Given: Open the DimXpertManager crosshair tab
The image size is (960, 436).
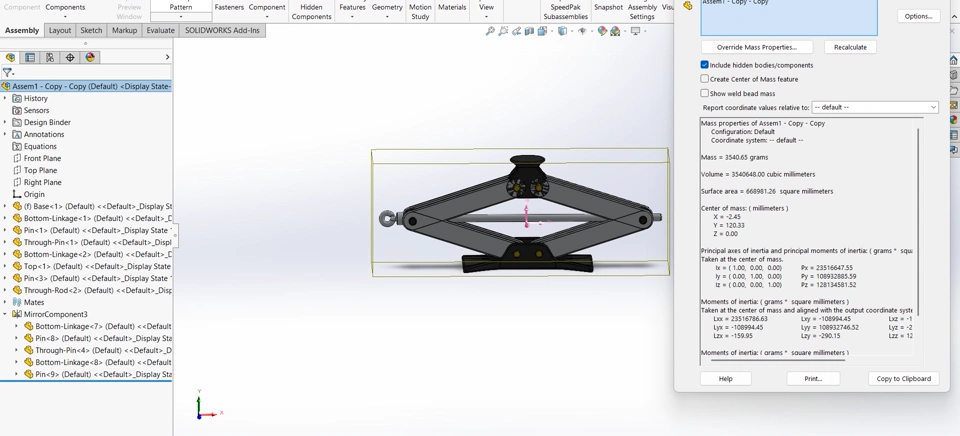Looking at the screenshot, I should point(70,57).
